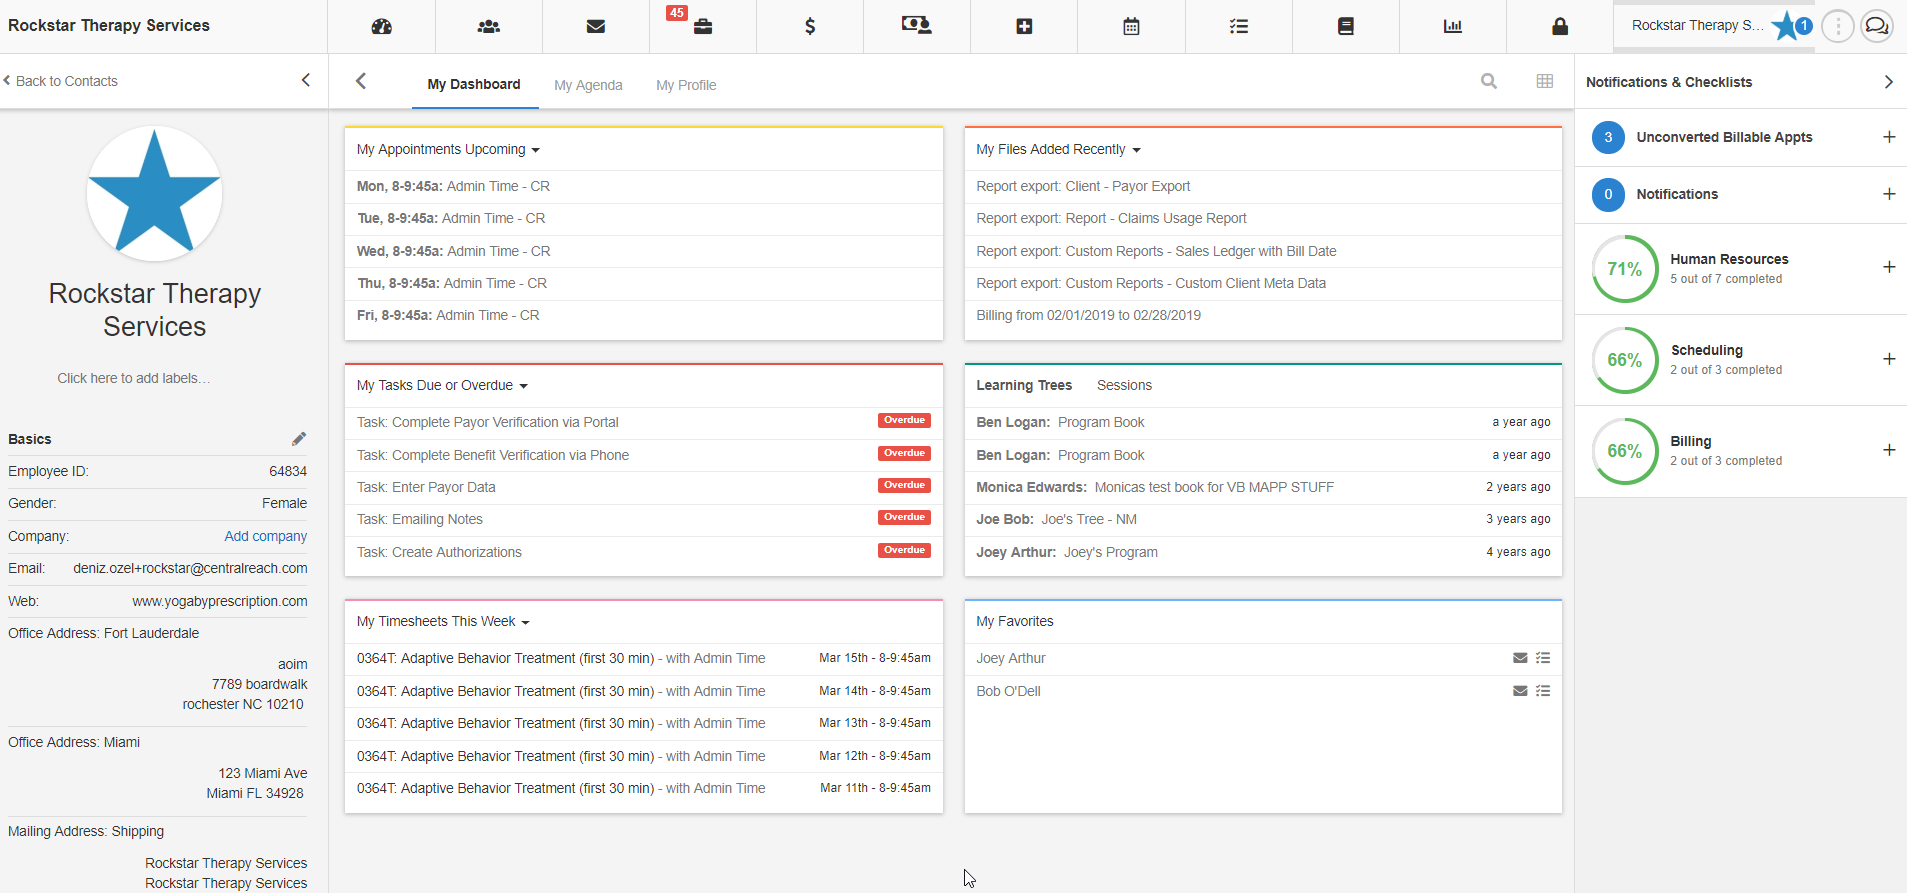Click the large star profile picture
The width and height of the screenshot is (1907, 893).
point(154,193)
